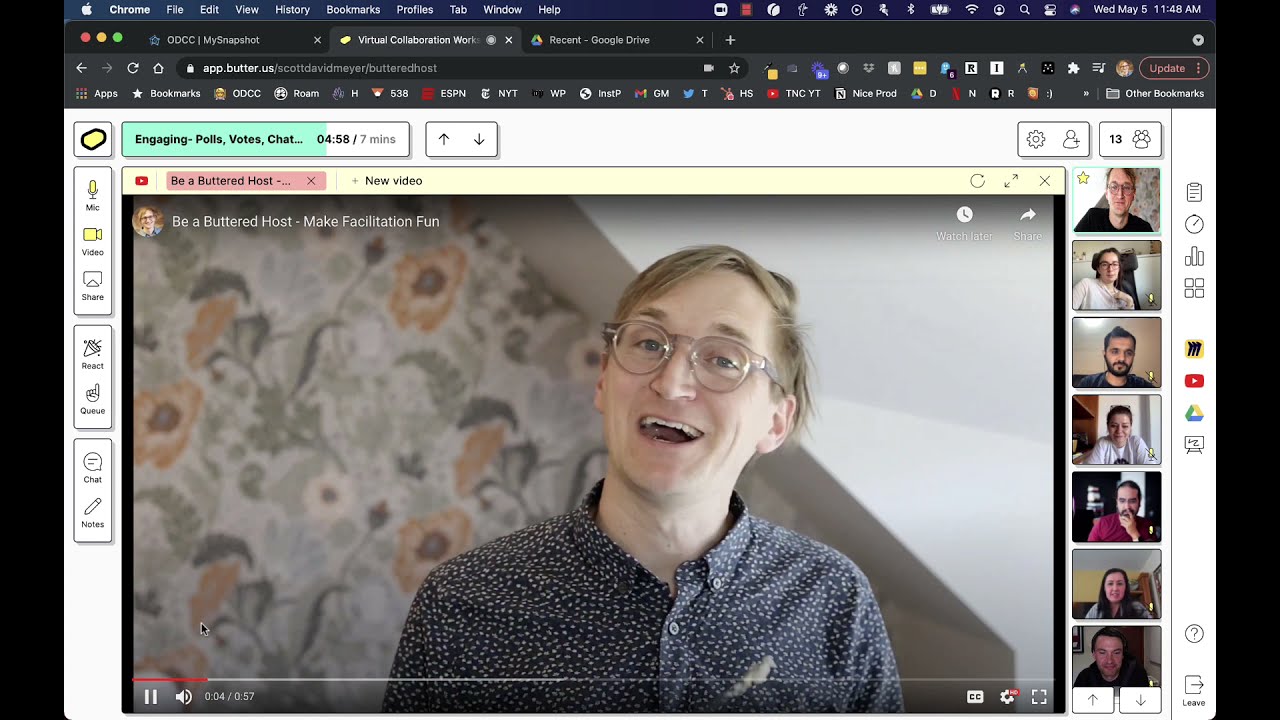Image resolution: width=1280 pixels, height=720 pixels.
Task: Open the Miro integration icon
Action: [1194, 349]
